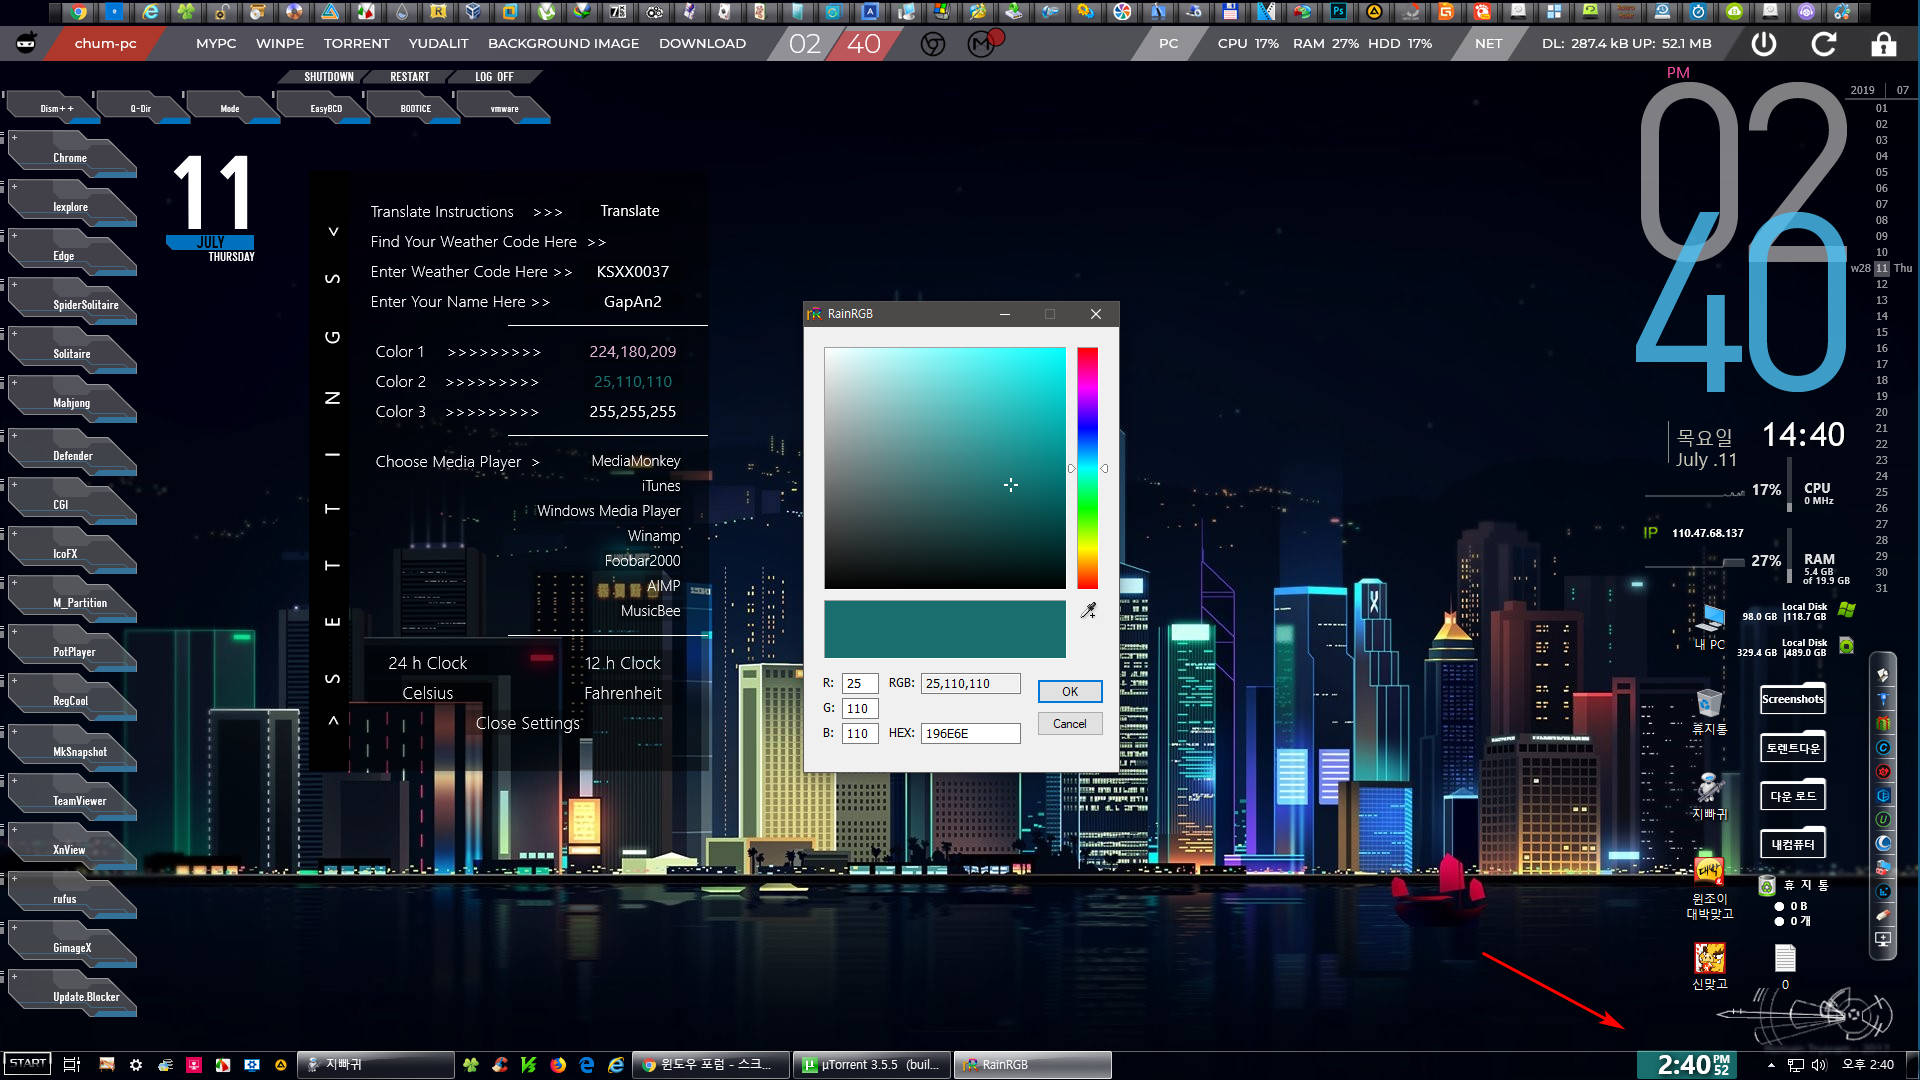The width and height of the screenshot is (1920, 1080).
Task: Open DOWNLOAD menu item
Action: (x=702, y=44)
